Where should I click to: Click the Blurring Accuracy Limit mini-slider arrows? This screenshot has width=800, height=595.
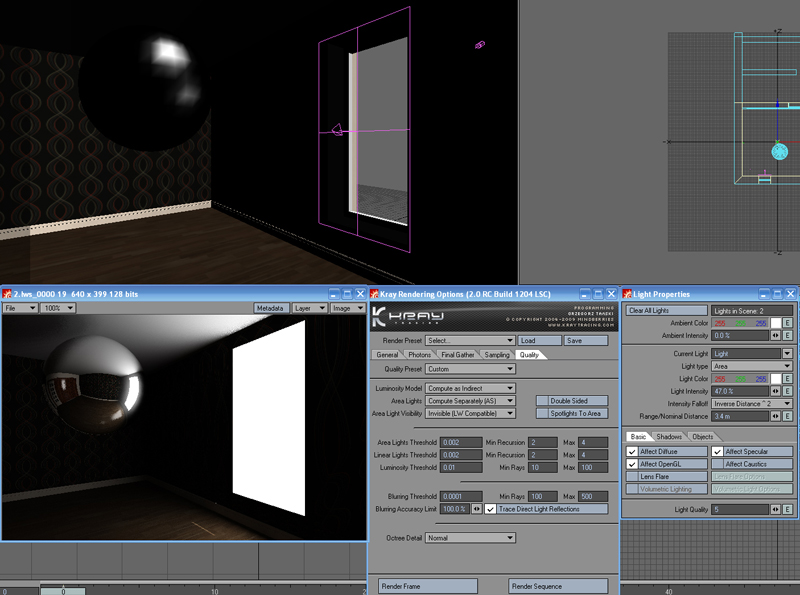[x=476, y=509]
